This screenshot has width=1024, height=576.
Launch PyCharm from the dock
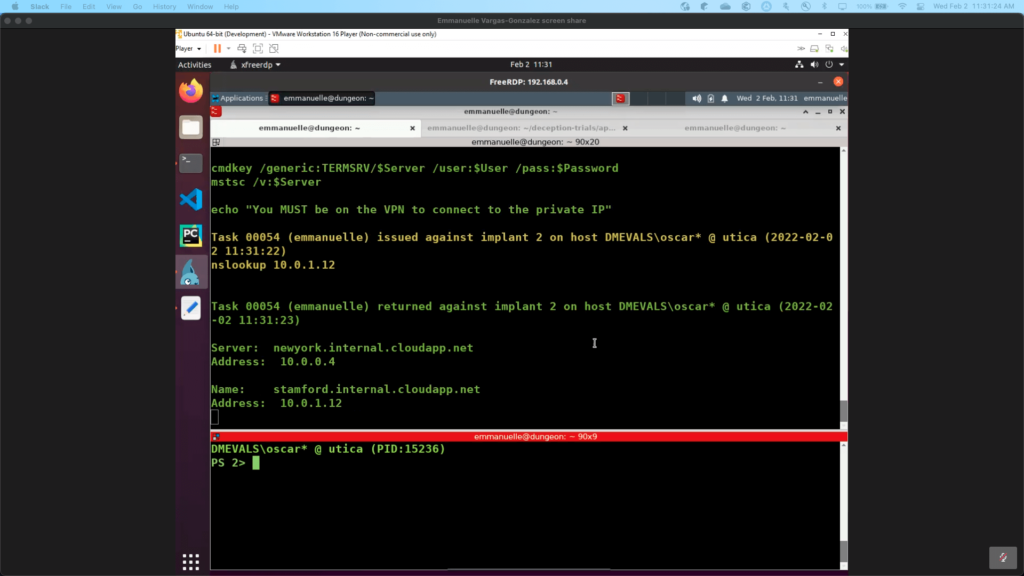click(190, 235)
